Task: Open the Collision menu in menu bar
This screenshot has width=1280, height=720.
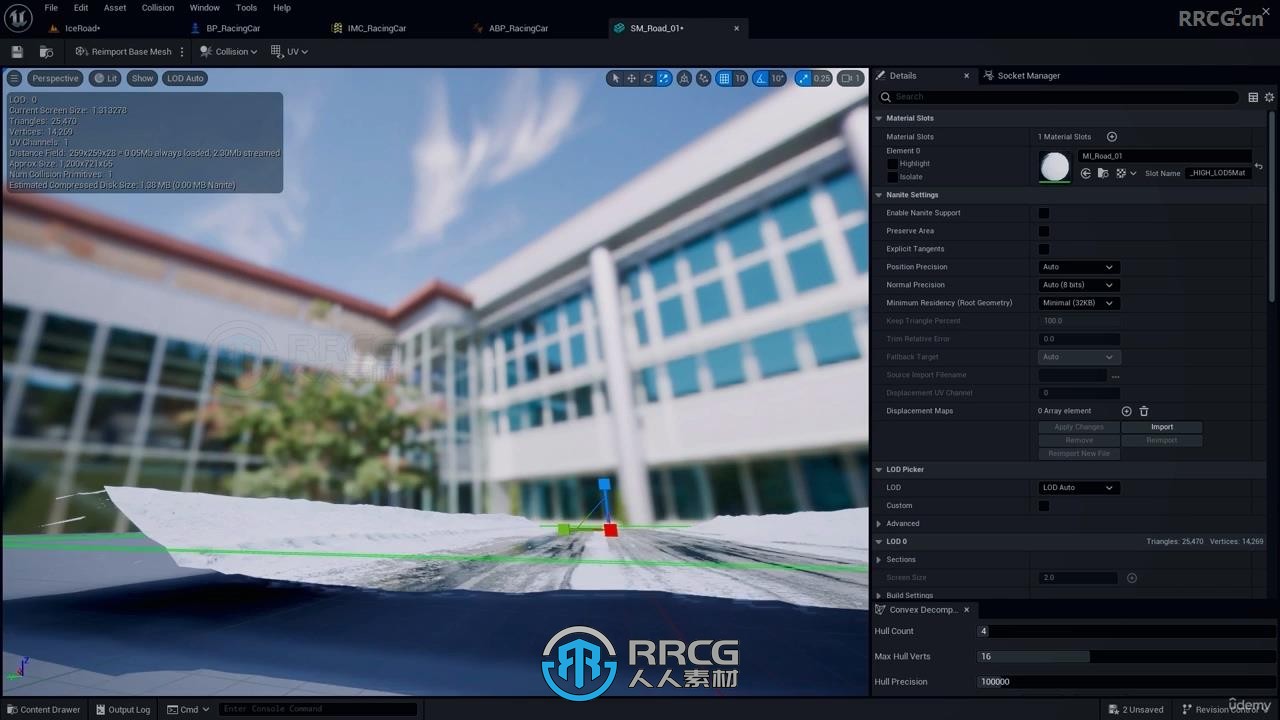Action: click(158, 8)
